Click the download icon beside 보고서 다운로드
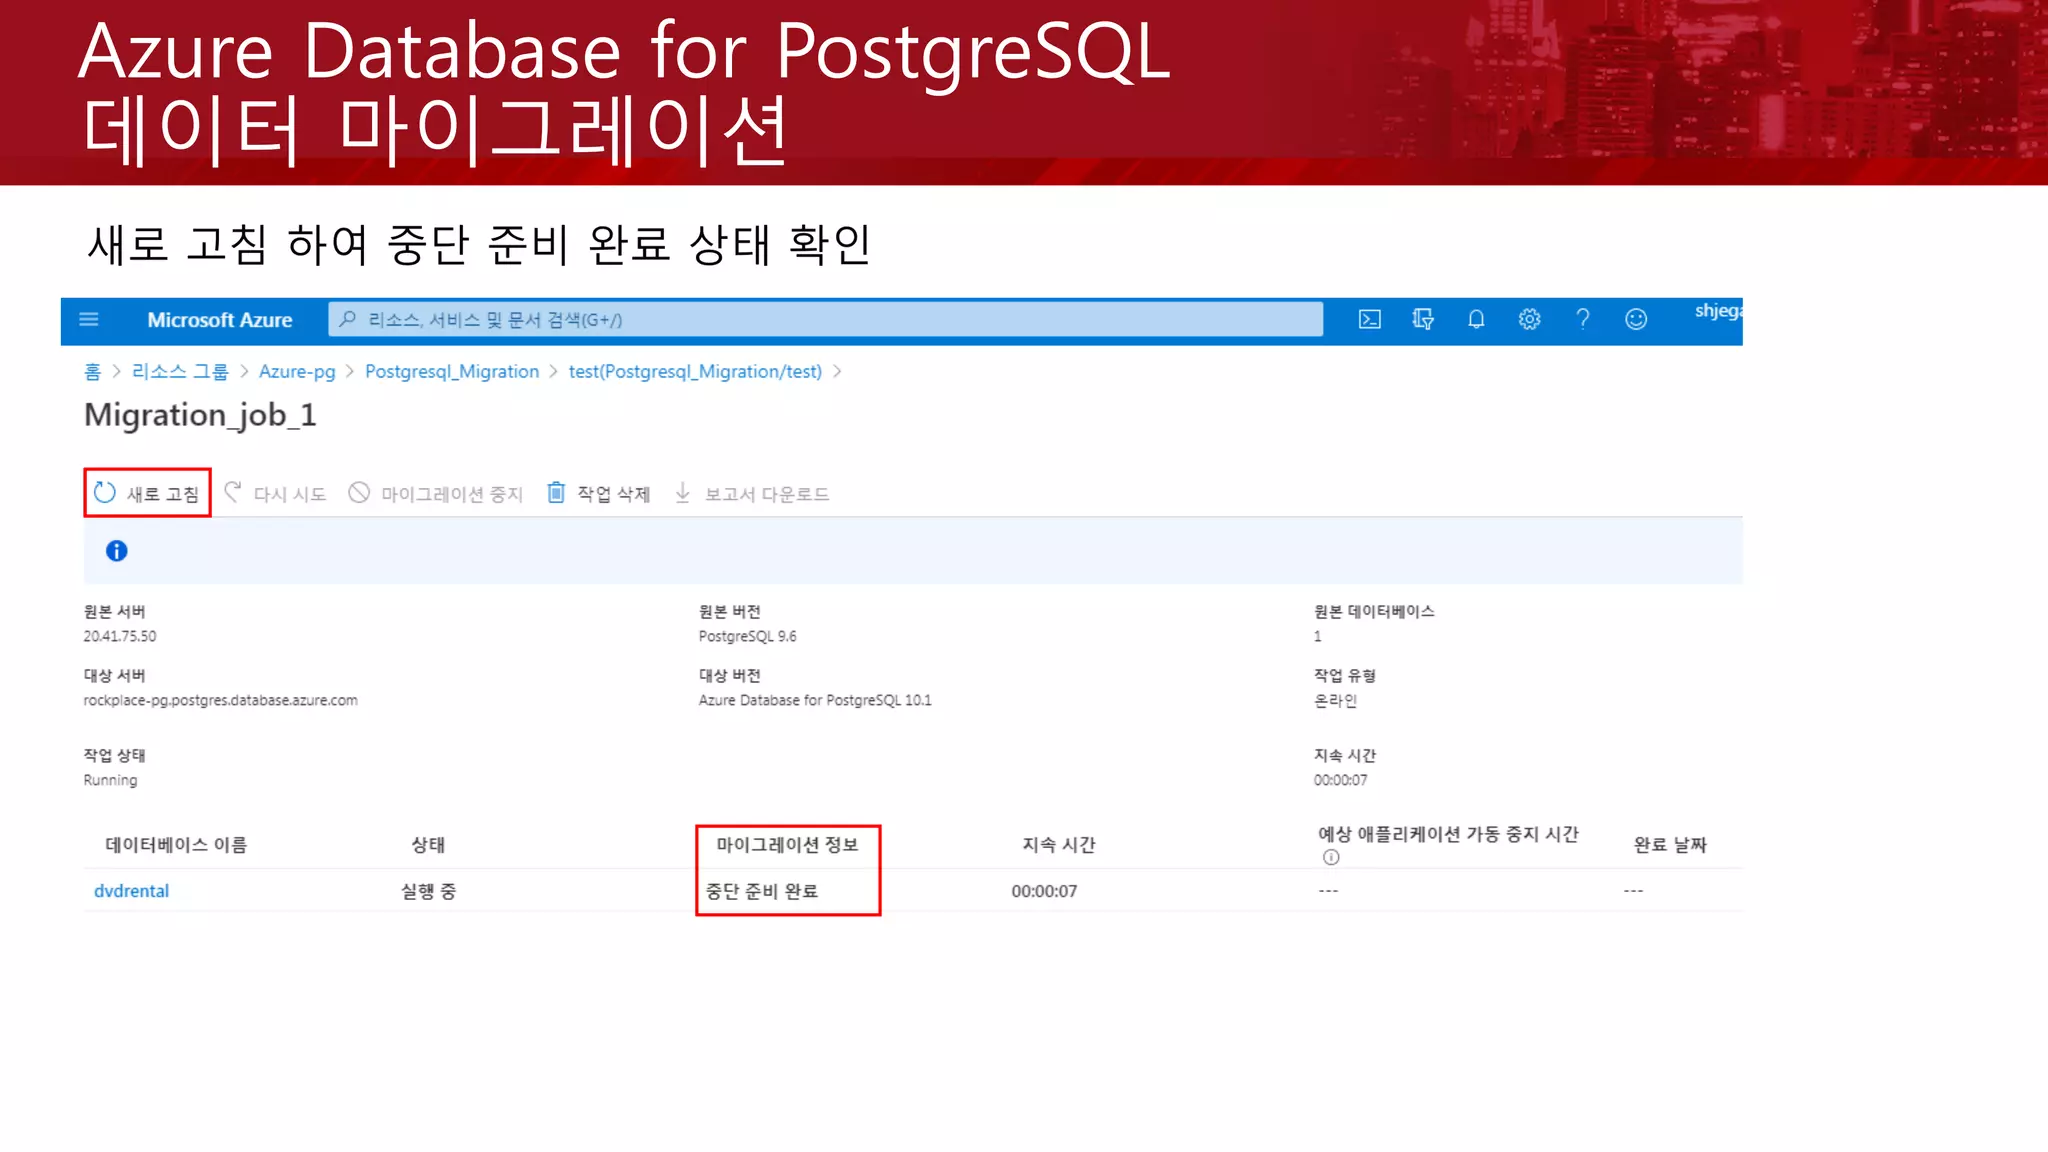This screenshot has height=1152, width=2048. coord(683,493)
